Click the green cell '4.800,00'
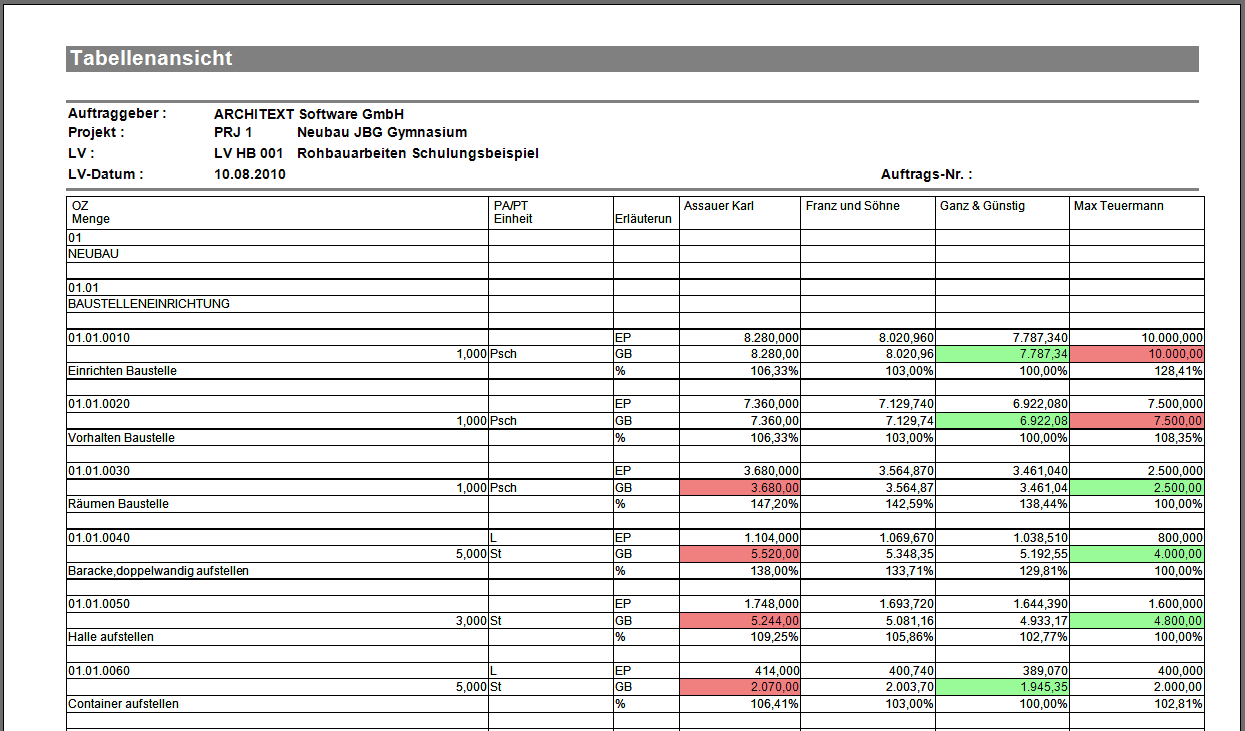The image size is (1245, 731). [x=1137, y=621]
